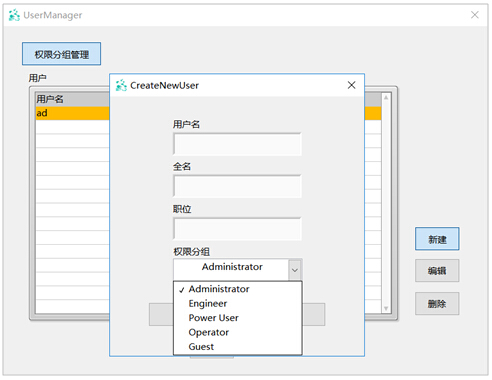Click the 编辑 button
This screenshot has height=380, width=492.
(x=437, y=271)
